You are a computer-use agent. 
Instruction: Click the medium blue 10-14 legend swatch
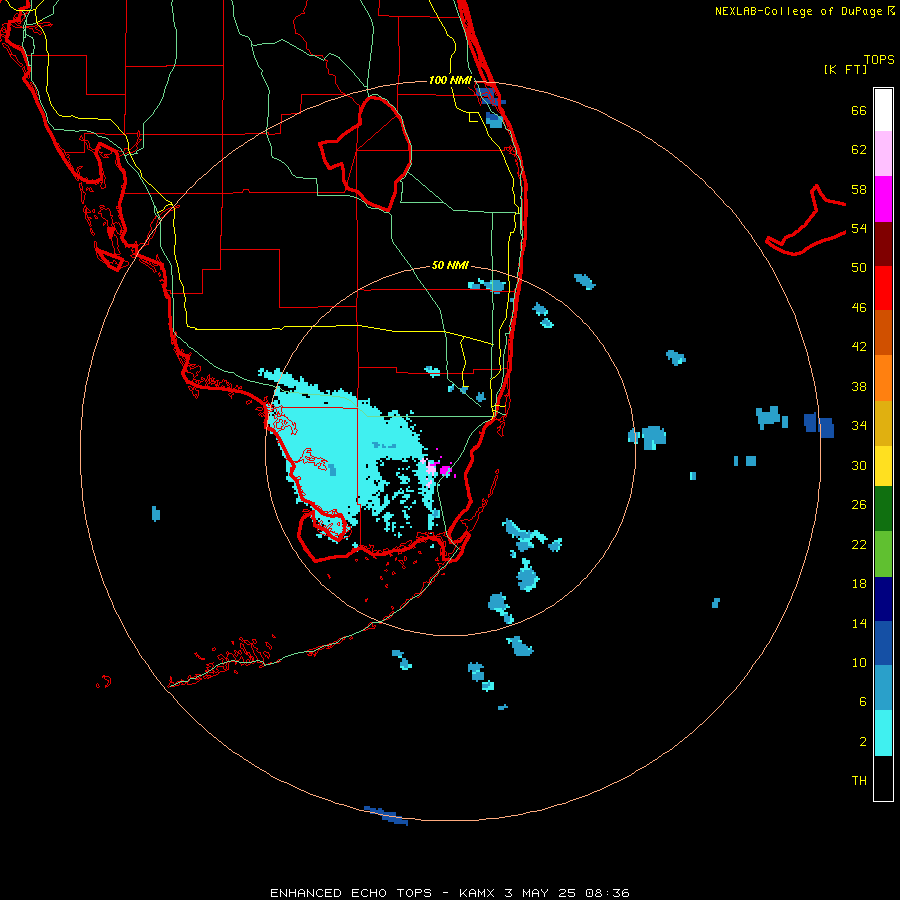pos(883,643)
